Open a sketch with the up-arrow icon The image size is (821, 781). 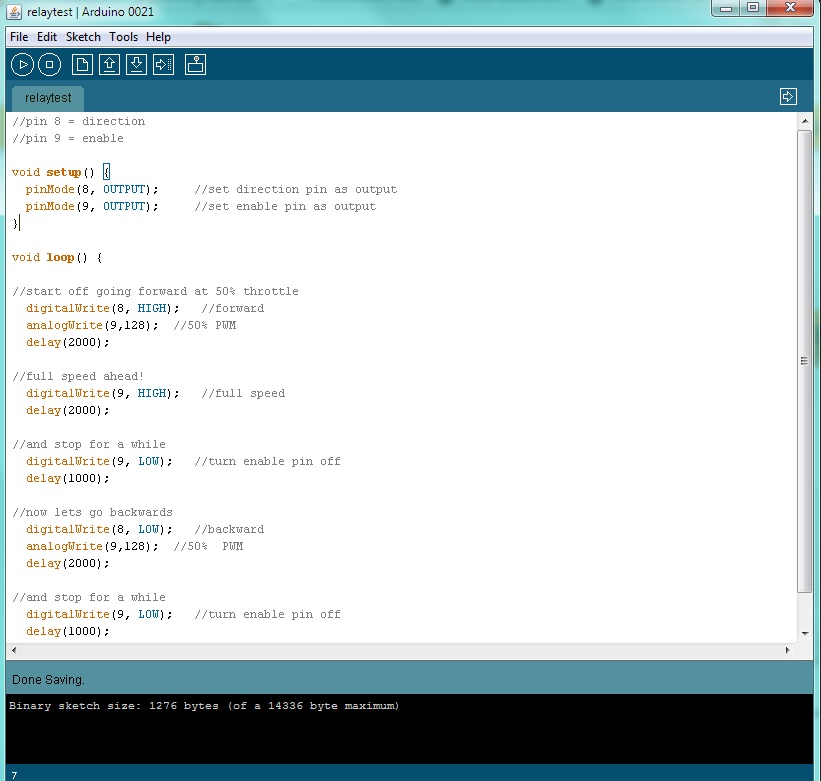pyautogui.click(x=109, y=65)
